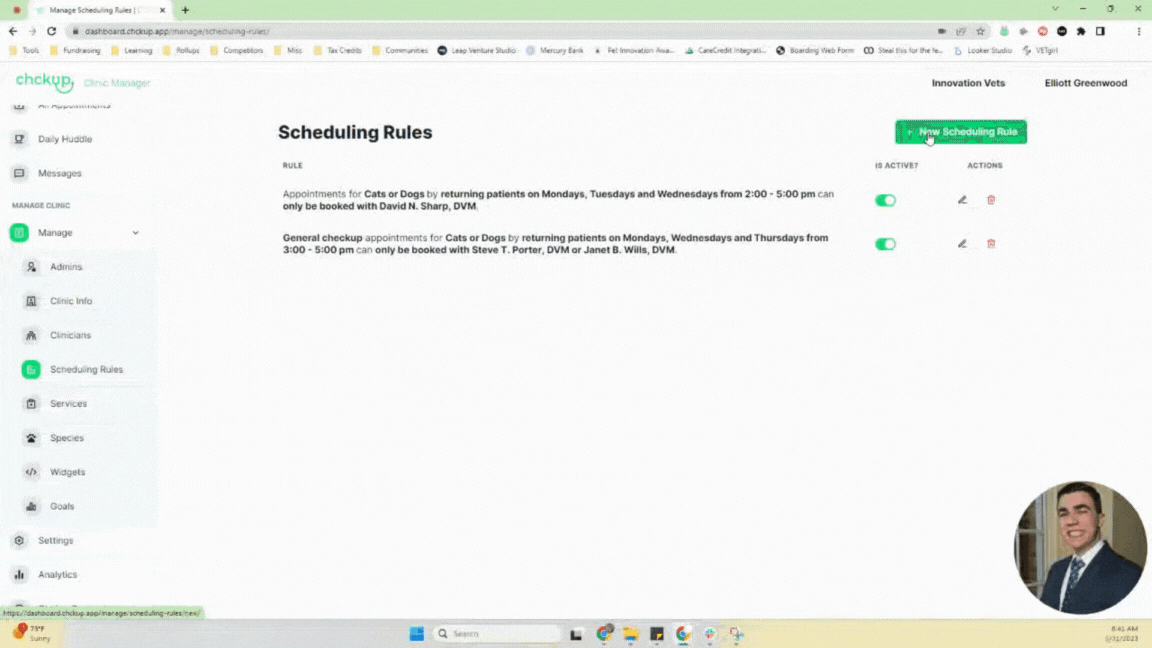The image size is (1152, 648).
Task: Open Analytics in sidebar
Action: [57, 575]
